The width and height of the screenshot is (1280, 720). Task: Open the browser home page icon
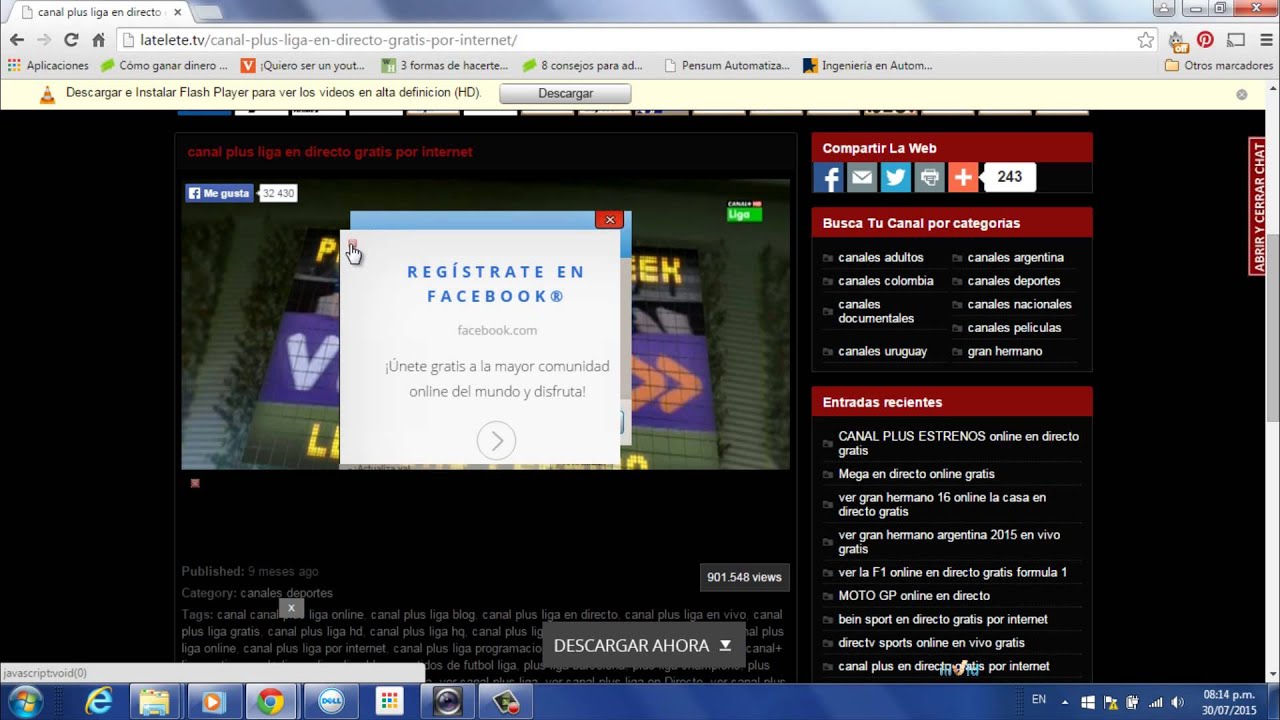(x=98, y=40)
